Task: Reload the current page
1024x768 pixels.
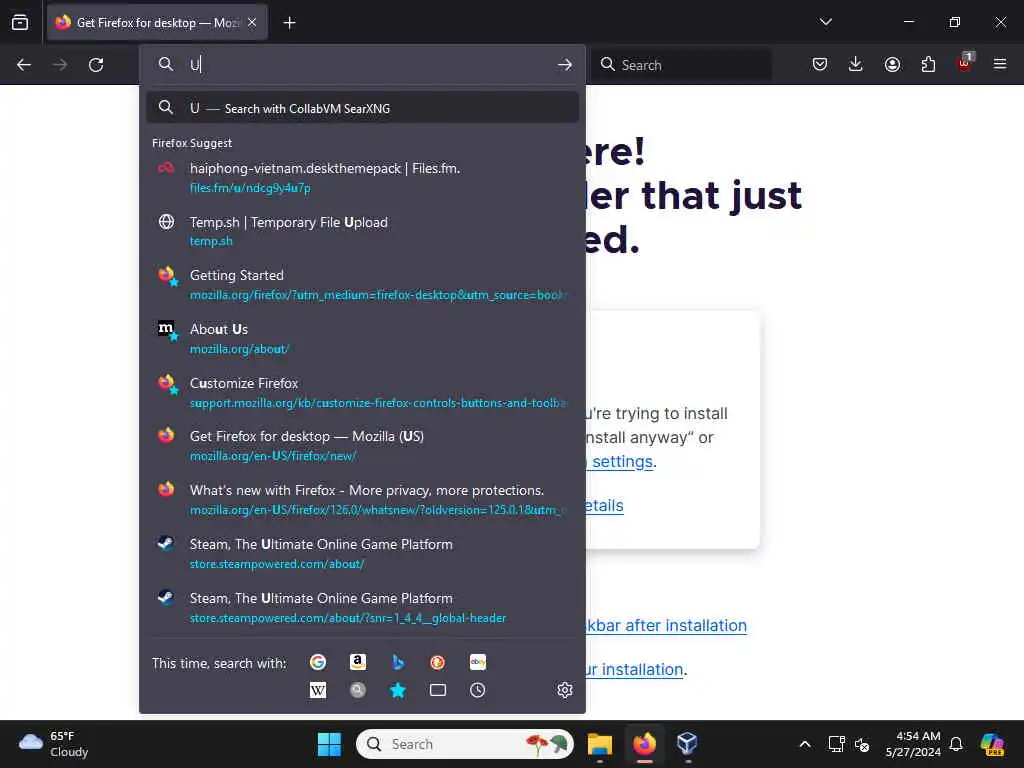Action: tap(96, 65)
